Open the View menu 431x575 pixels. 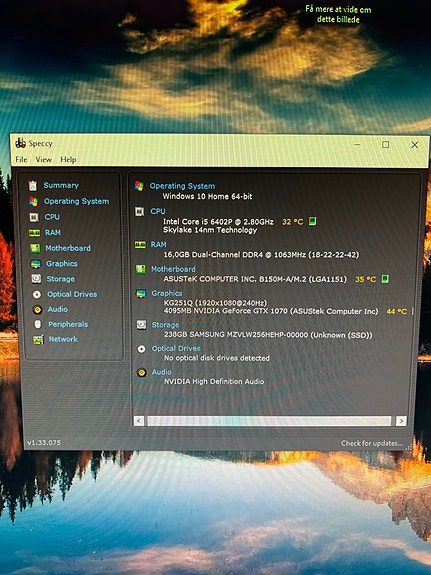pos(44,160)
